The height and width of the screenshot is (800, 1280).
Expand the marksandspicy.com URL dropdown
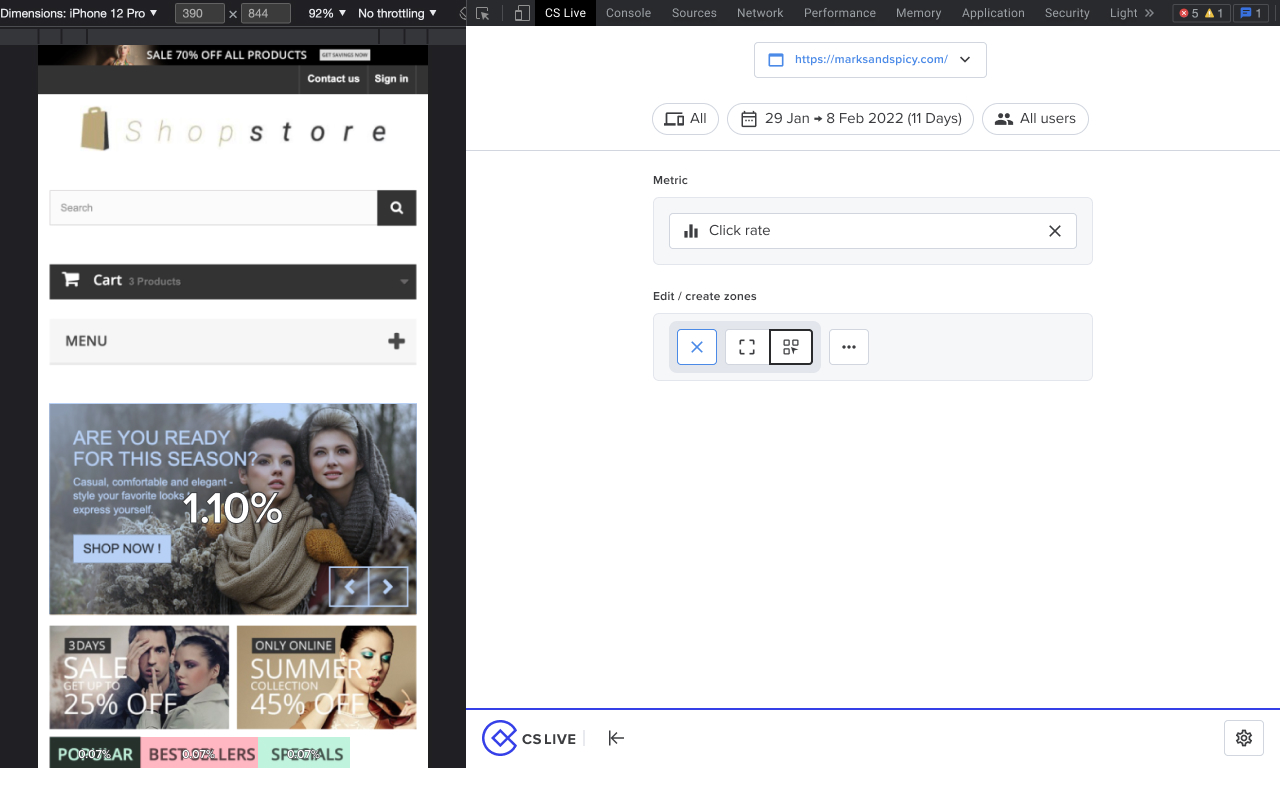[x=870, y=60]
